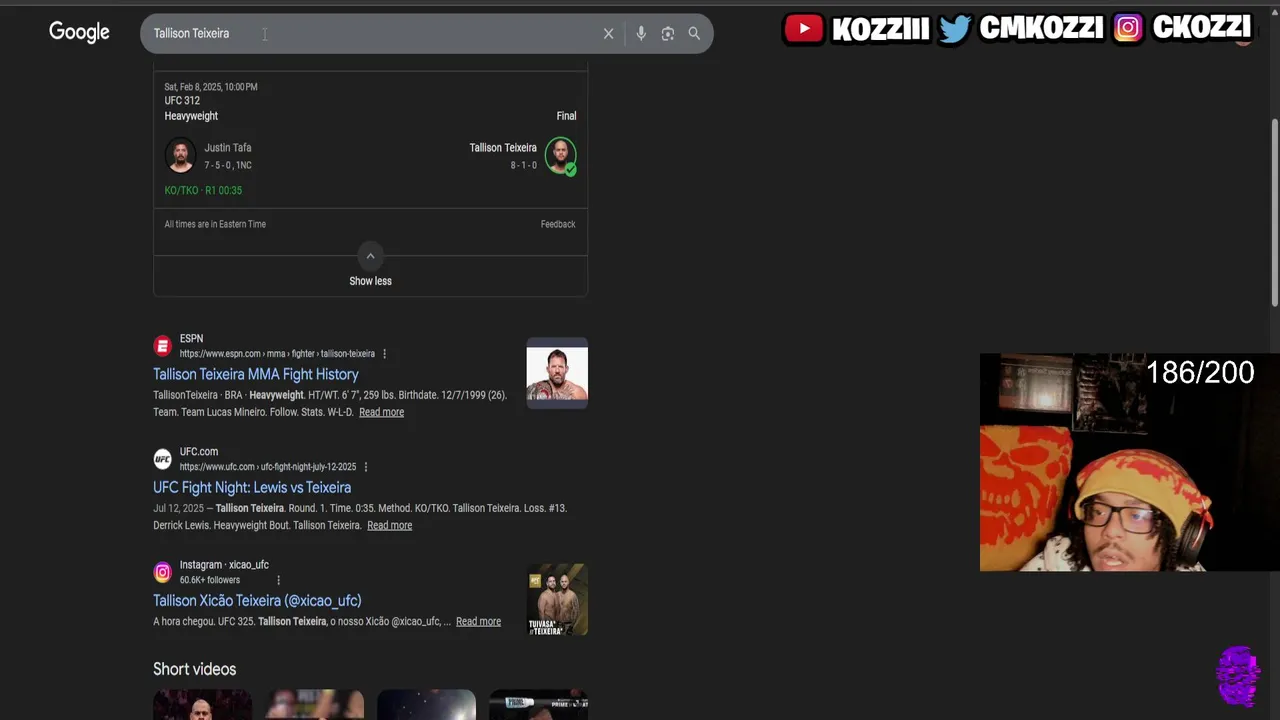The width and height of the screenshot is (1280, 720).
Task: Submit search with the magnifier icon
Action: pyautogui.click(x=694, y=33)
